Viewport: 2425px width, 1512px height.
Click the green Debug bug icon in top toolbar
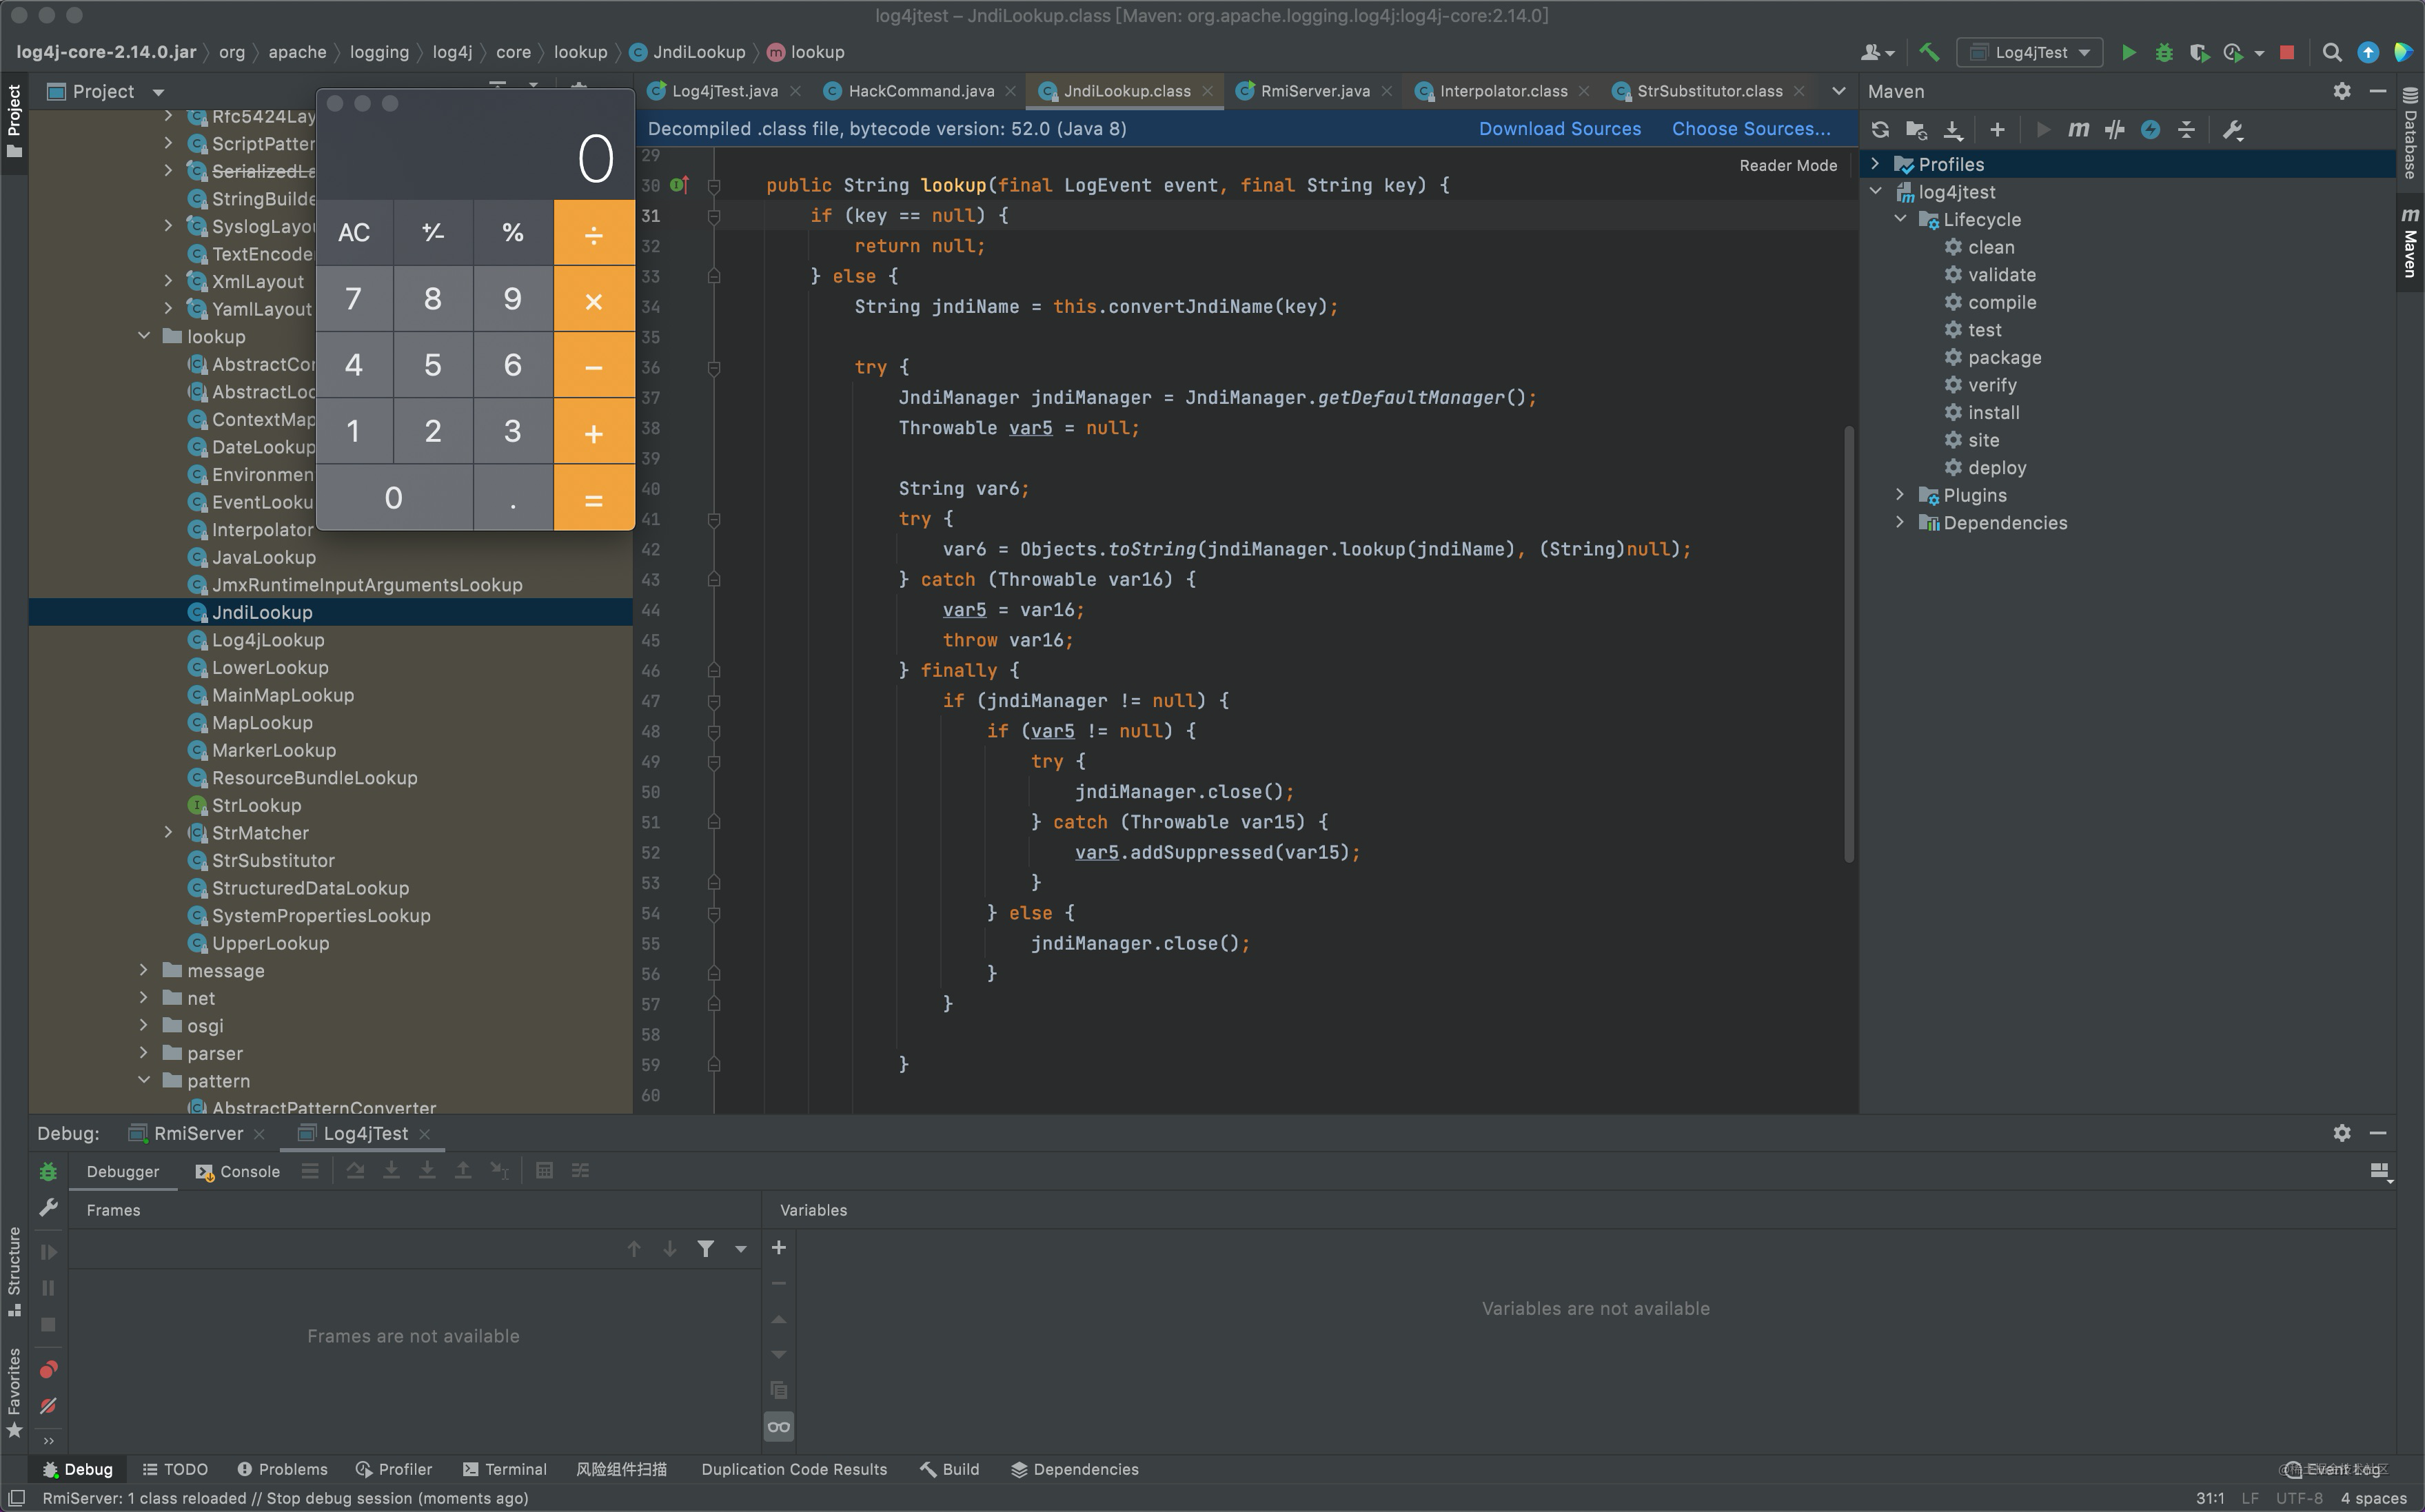tap(2164, 53)
